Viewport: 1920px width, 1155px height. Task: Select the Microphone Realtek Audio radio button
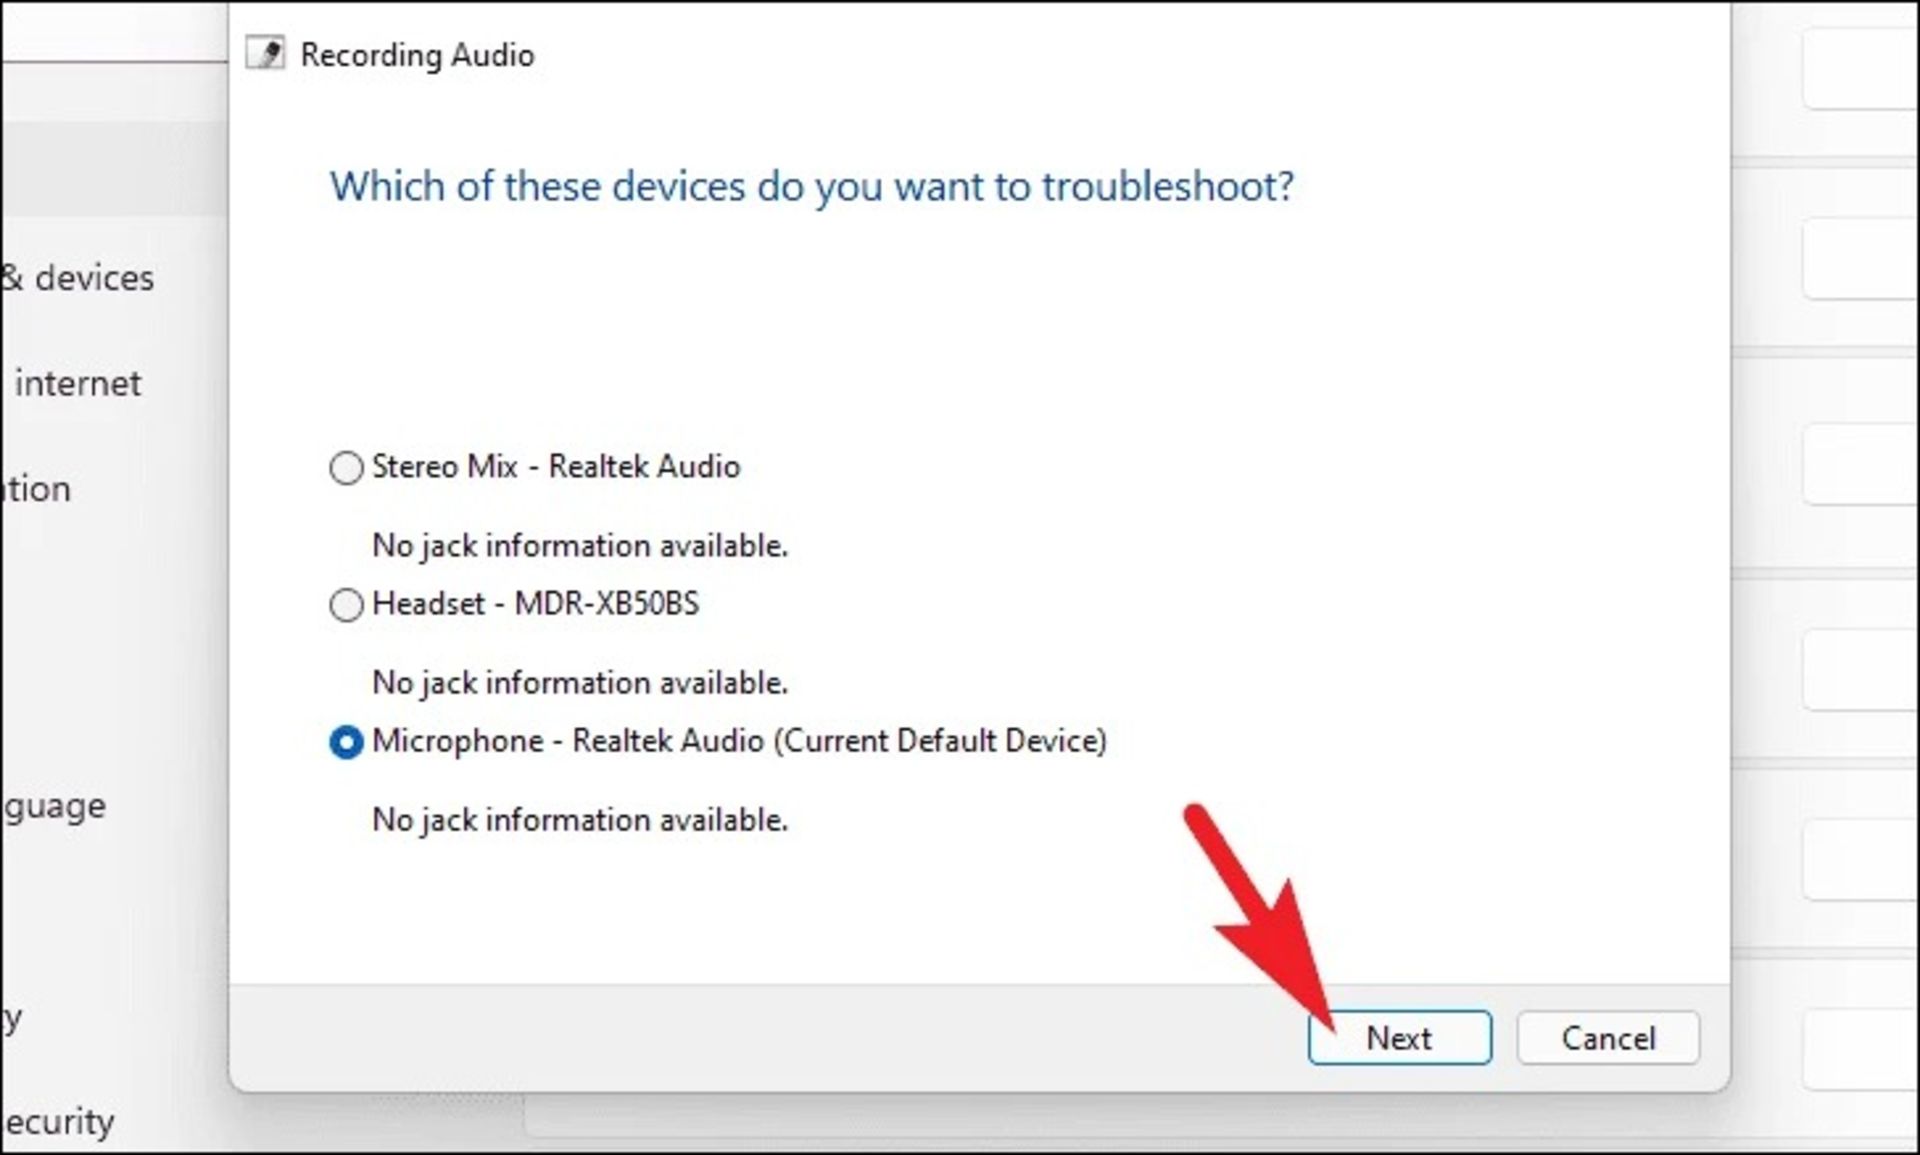(346, 742)
